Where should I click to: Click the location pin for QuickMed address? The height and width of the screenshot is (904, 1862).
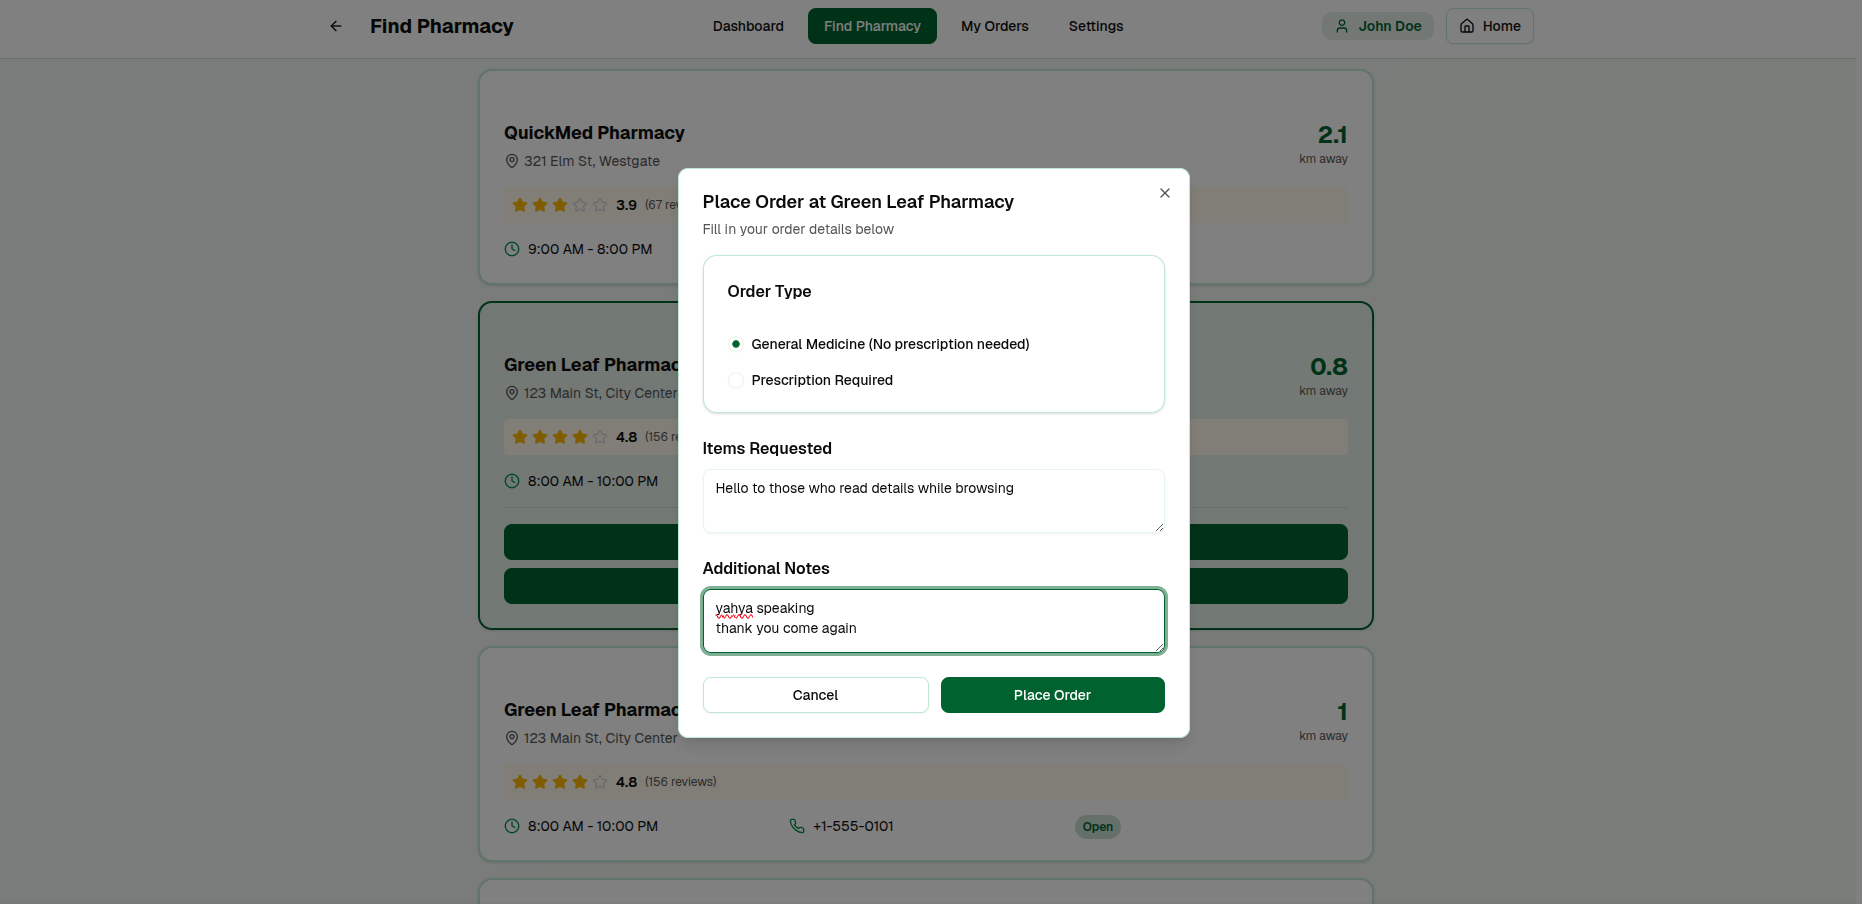511,161
